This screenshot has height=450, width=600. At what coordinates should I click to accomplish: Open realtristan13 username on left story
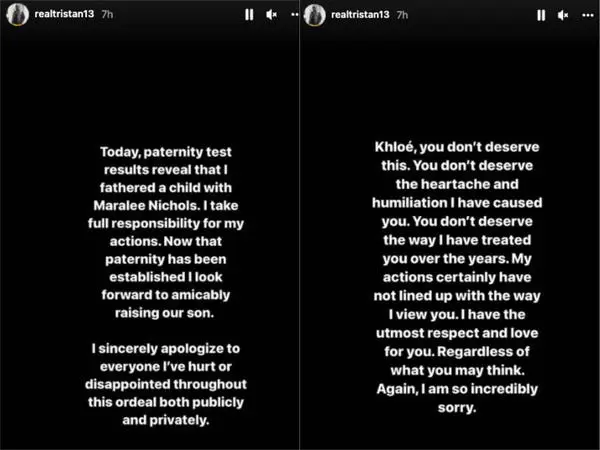[64, 14]
